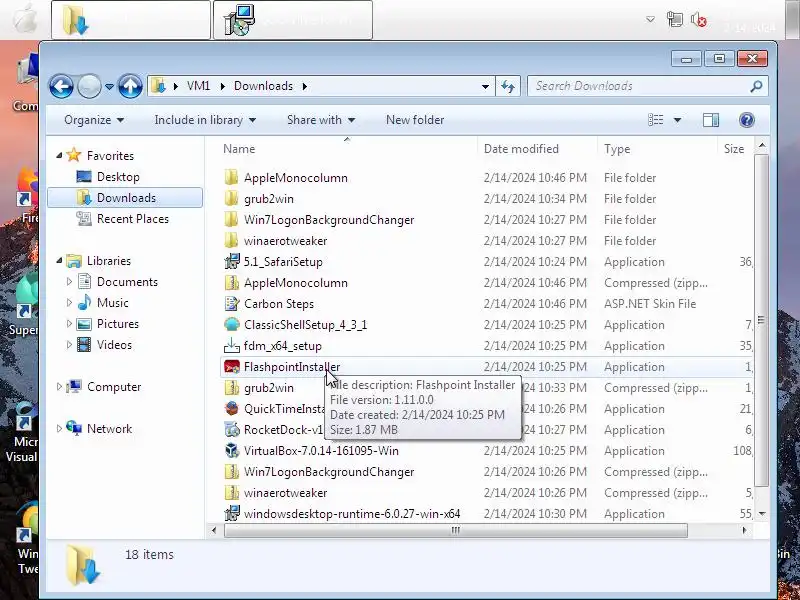The width and height of the screenshot is (800, 600).
Task: Open the Help question mark icon
Action: [746, 120]
